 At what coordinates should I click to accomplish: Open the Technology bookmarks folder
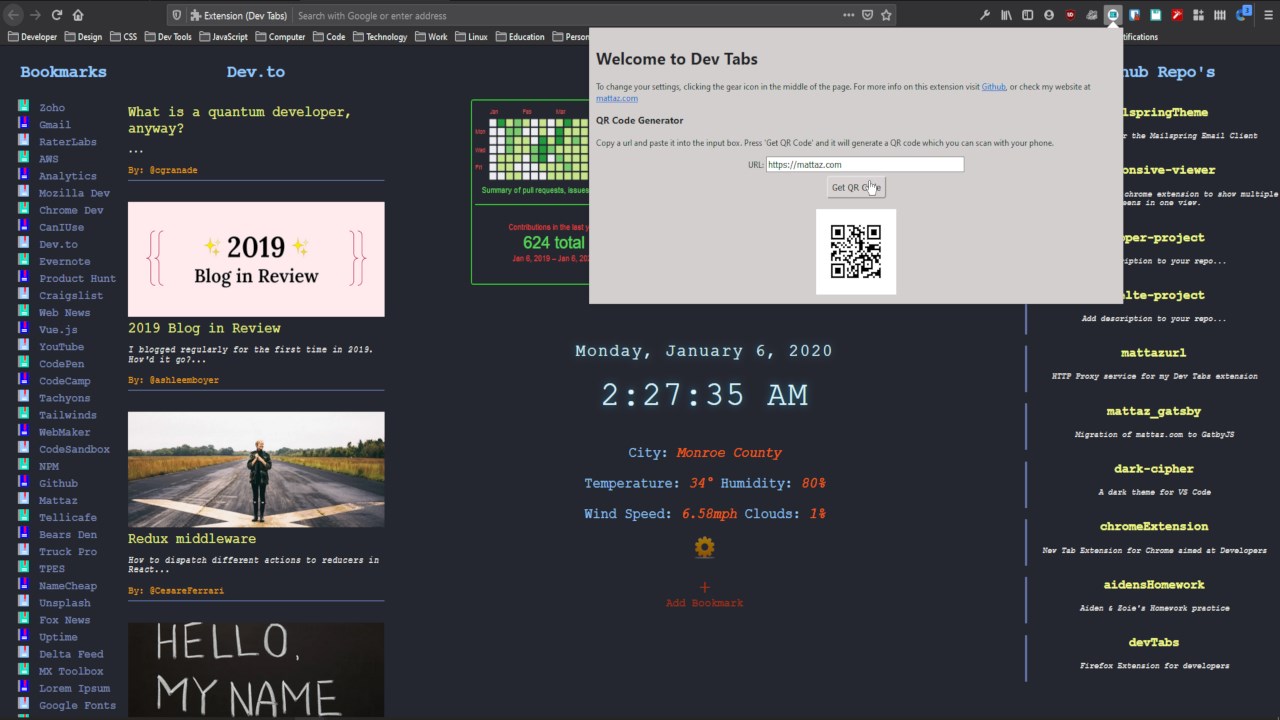(379, 37)
